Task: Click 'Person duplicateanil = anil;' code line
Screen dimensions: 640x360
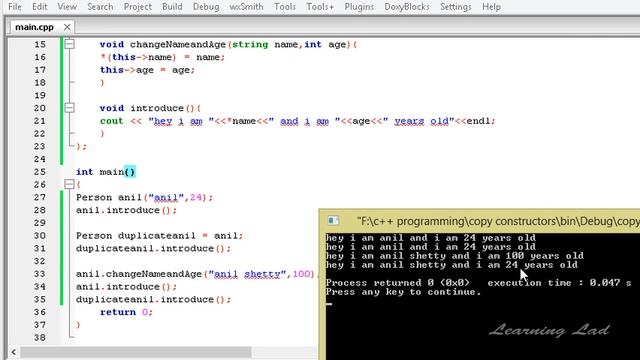Action: pos(159,236)
